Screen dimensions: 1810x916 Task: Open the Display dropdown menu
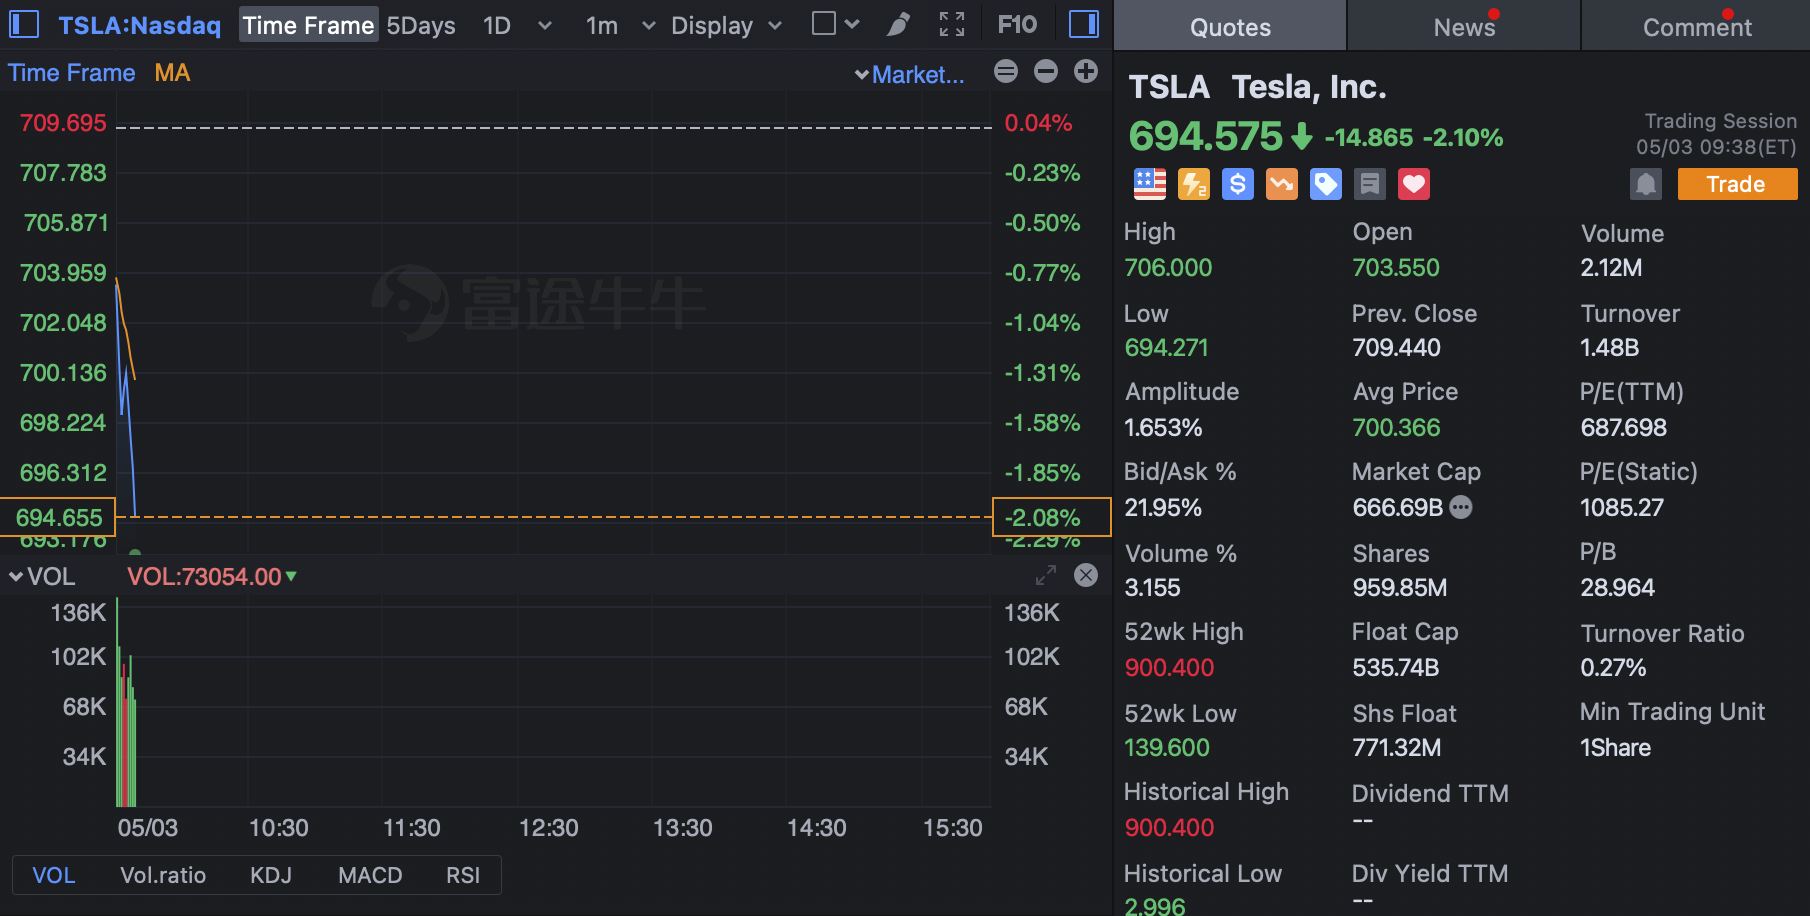pyautogui.click(x=726, y=25)
